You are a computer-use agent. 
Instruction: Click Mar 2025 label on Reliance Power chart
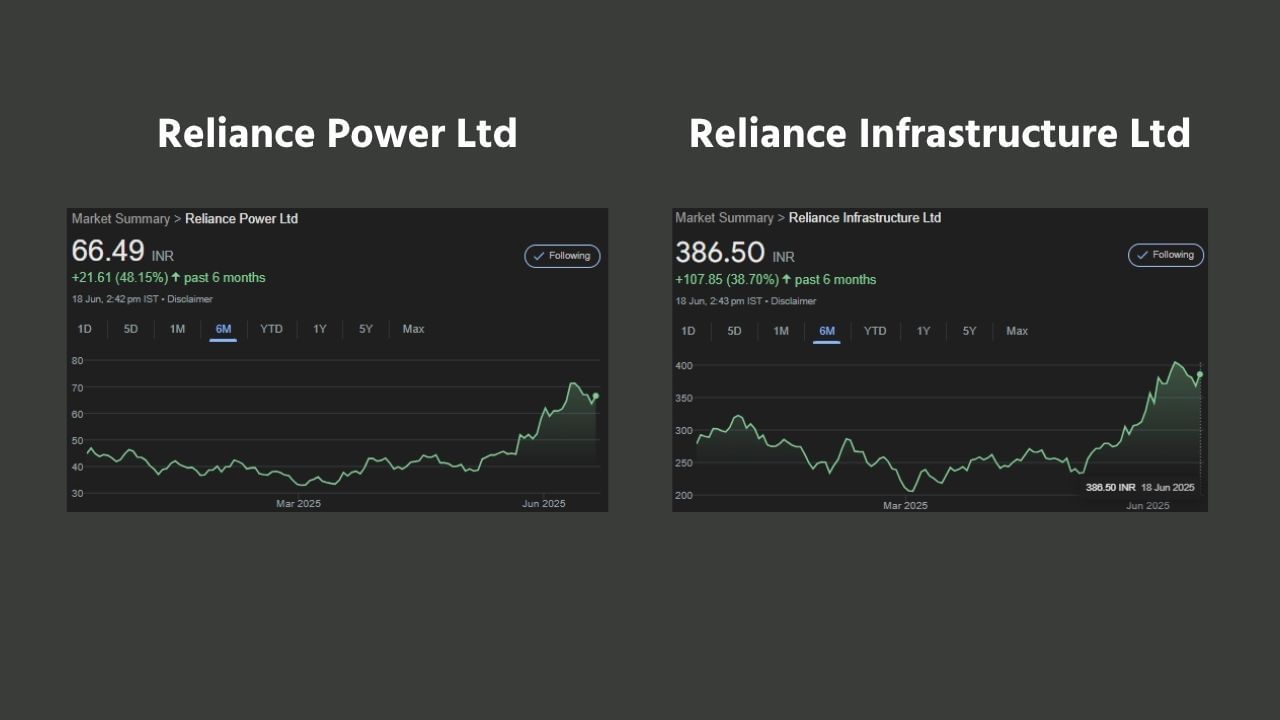(x=298, y=504)
